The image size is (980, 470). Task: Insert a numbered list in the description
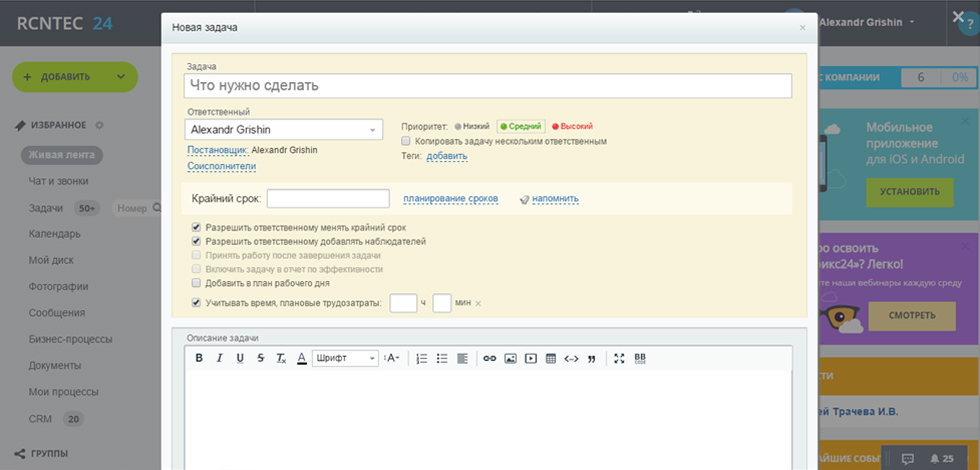[421, 358]
